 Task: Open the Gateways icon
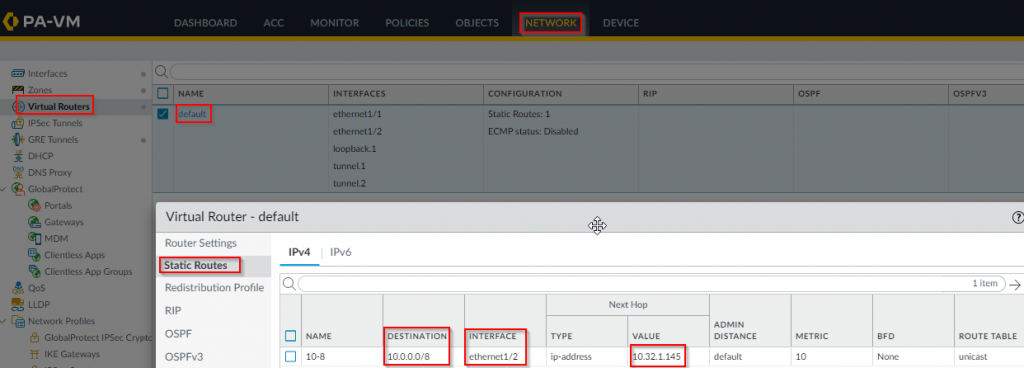[35, 222]
